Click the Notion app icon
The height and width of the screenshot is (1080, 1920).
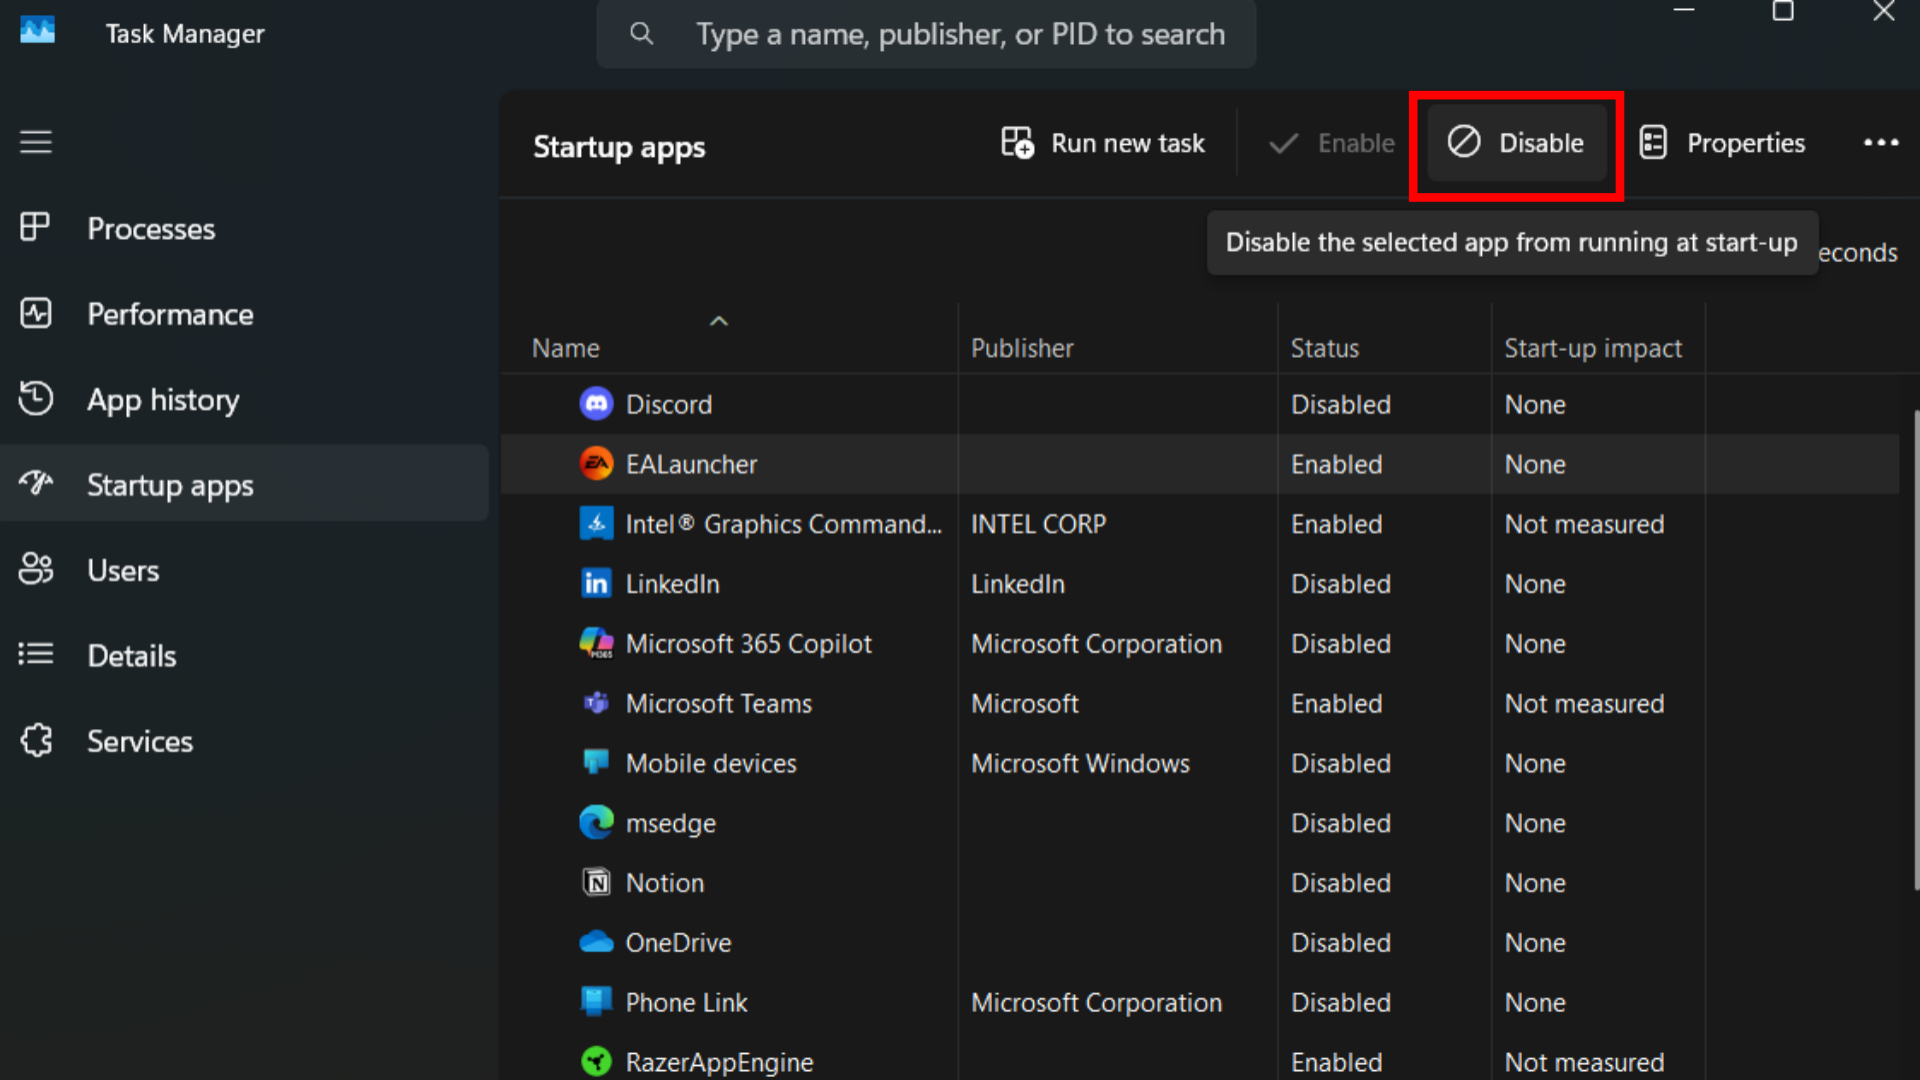tap(597, 882)
